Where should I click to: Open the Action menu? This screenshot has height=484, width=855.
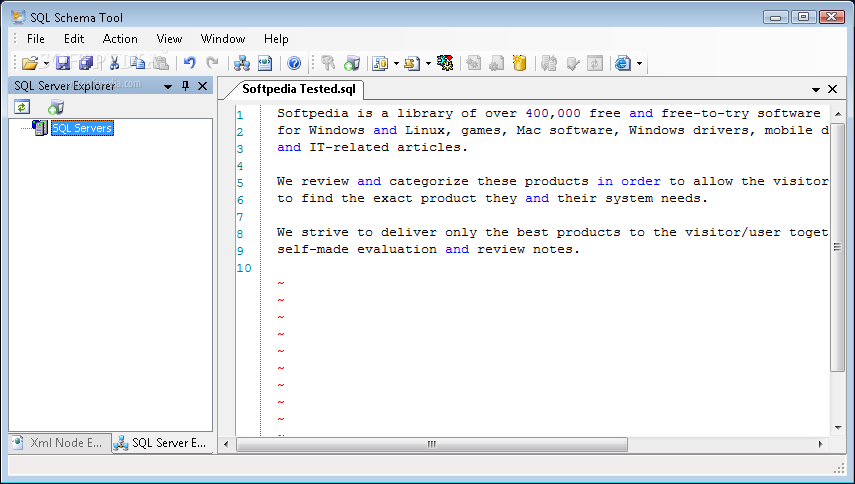(120, 39)
